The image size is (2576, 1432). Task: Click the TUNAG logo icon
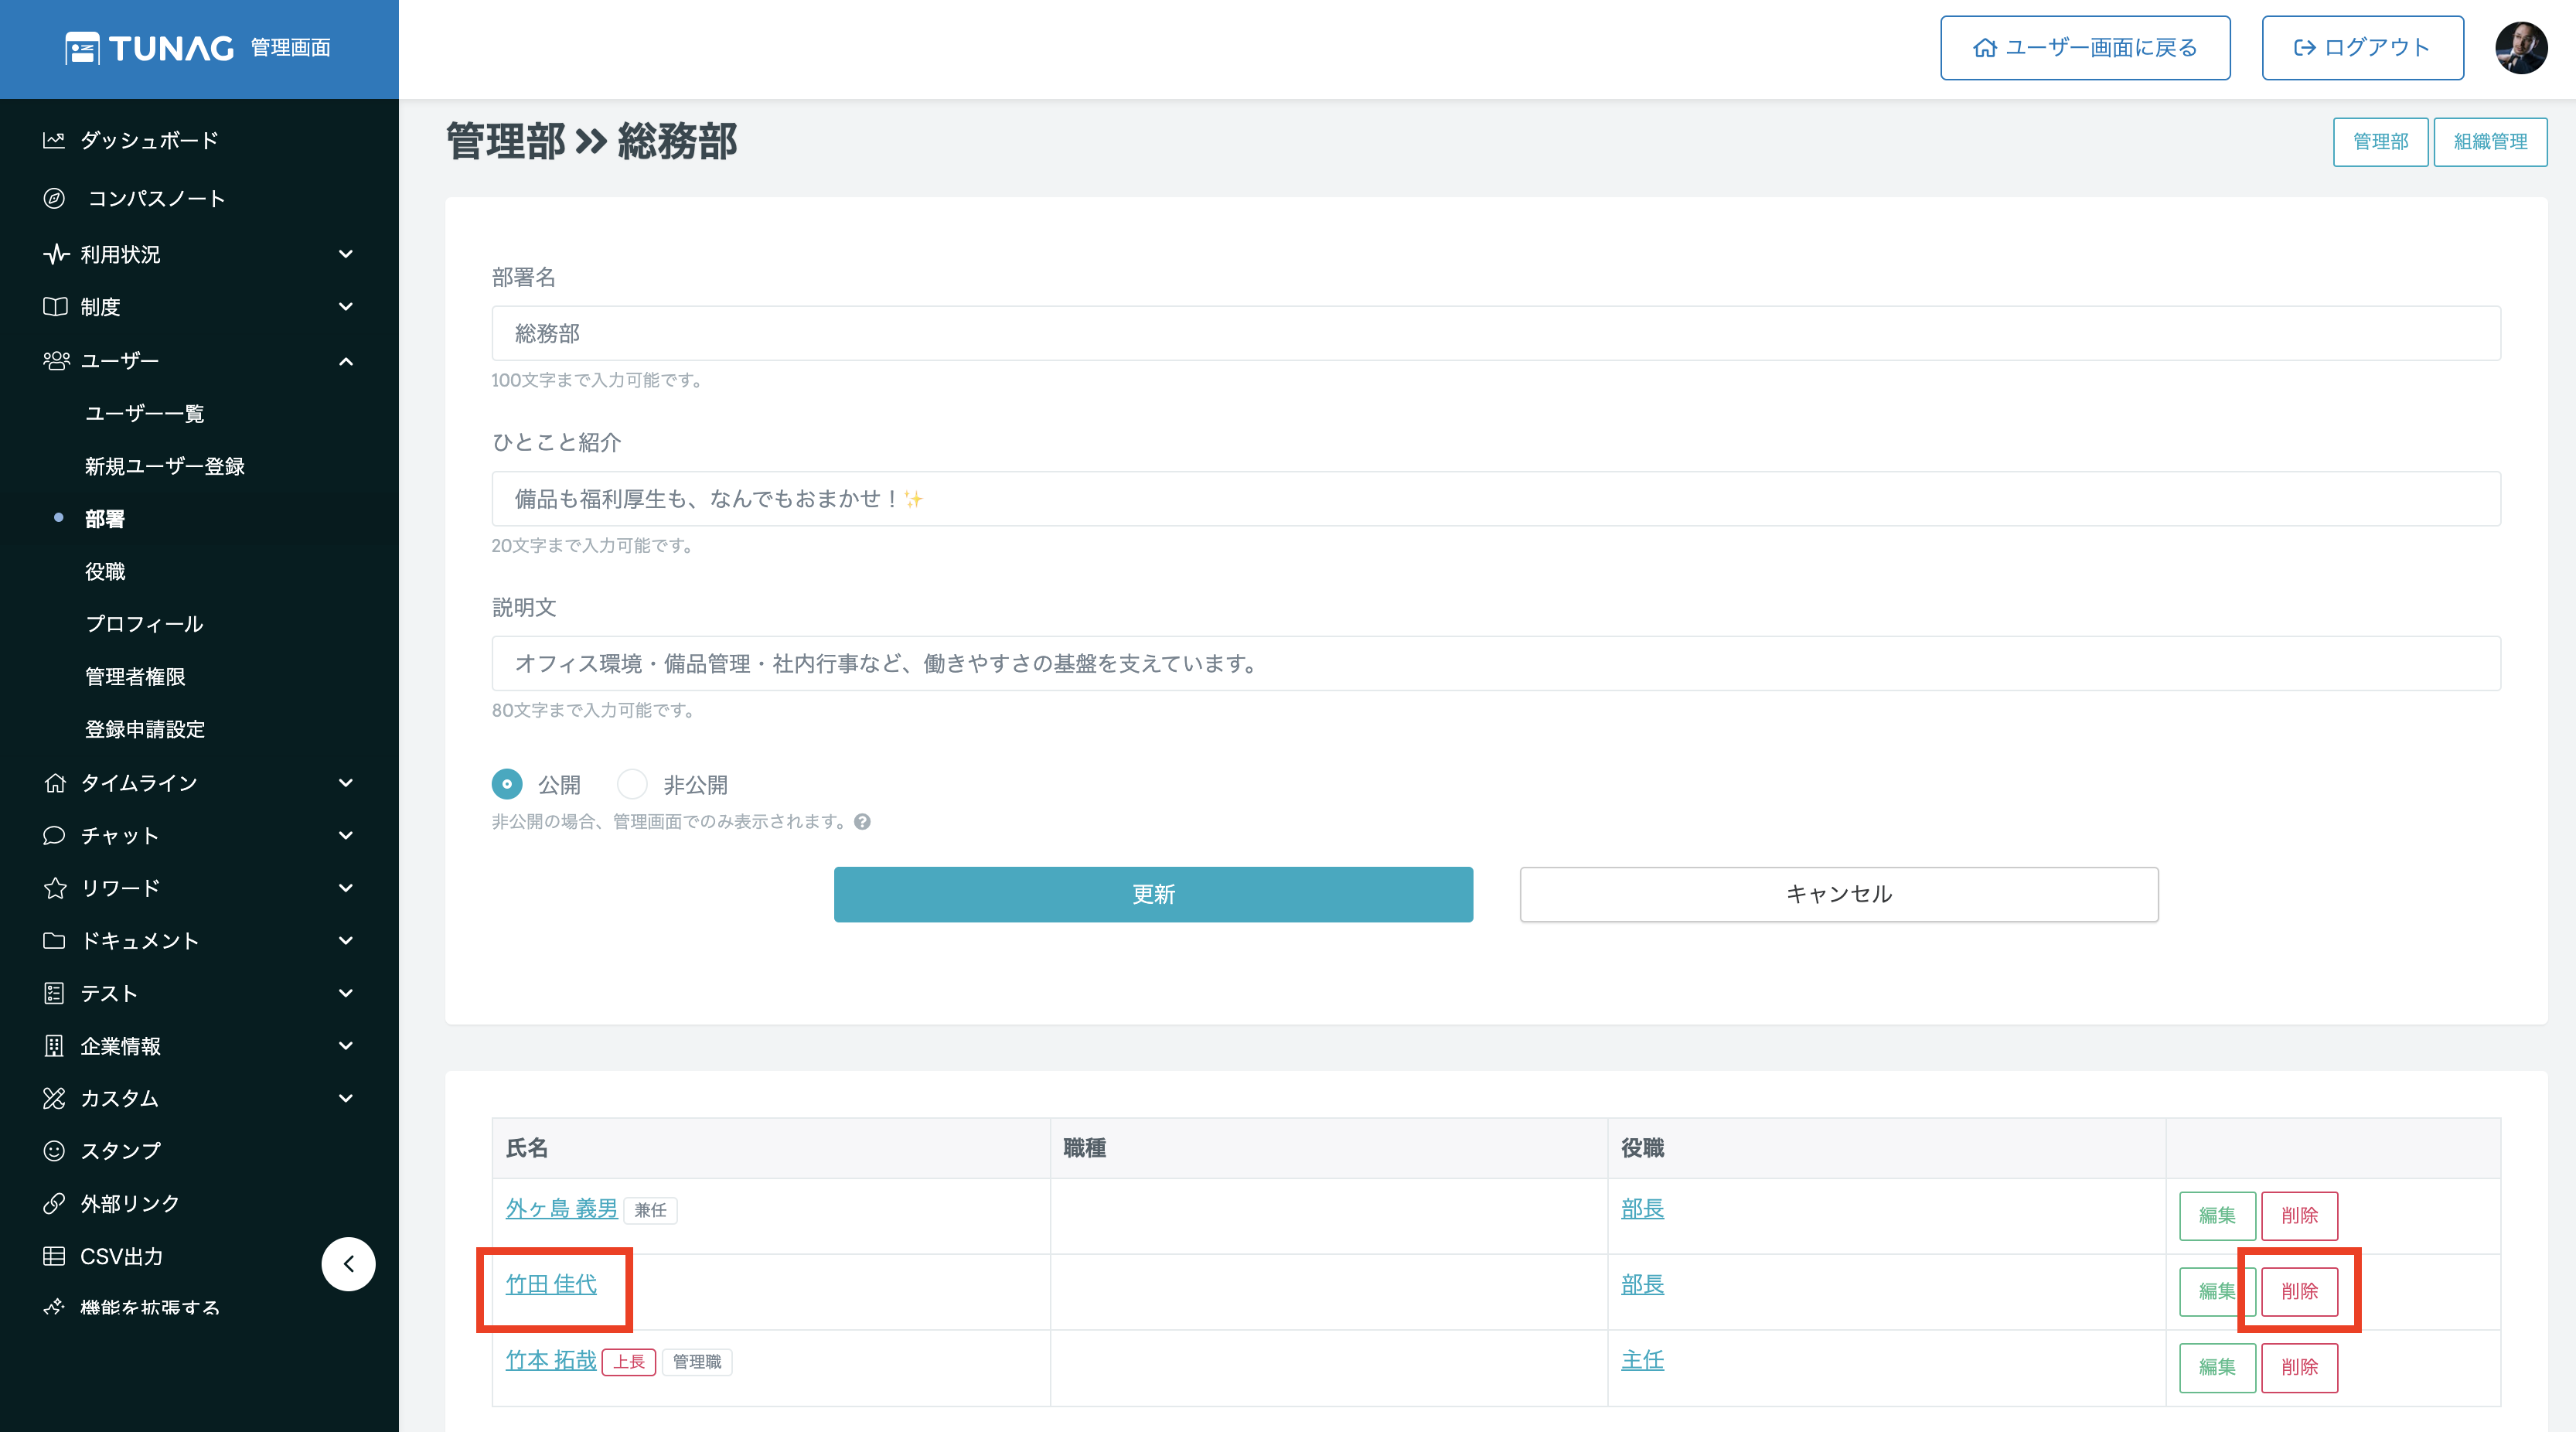(x=82, y=48)
